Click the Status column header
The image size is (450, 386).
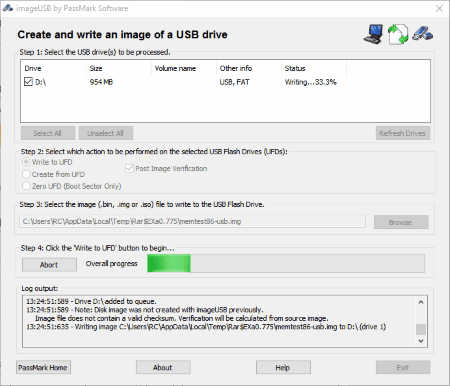(x=314, y=68)
